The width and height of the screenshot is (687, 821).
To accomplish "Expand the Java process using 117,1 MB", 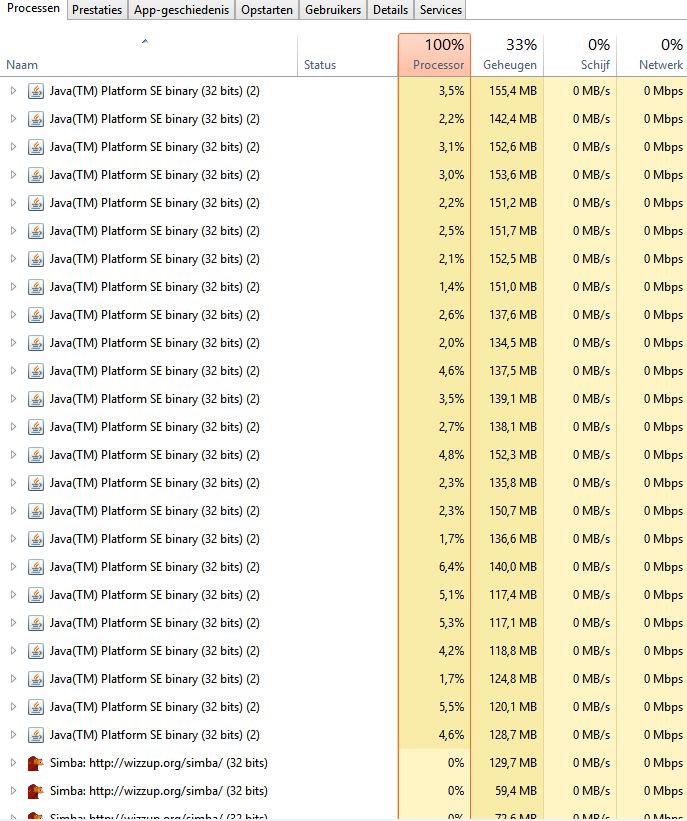I will tap(14, 623).
